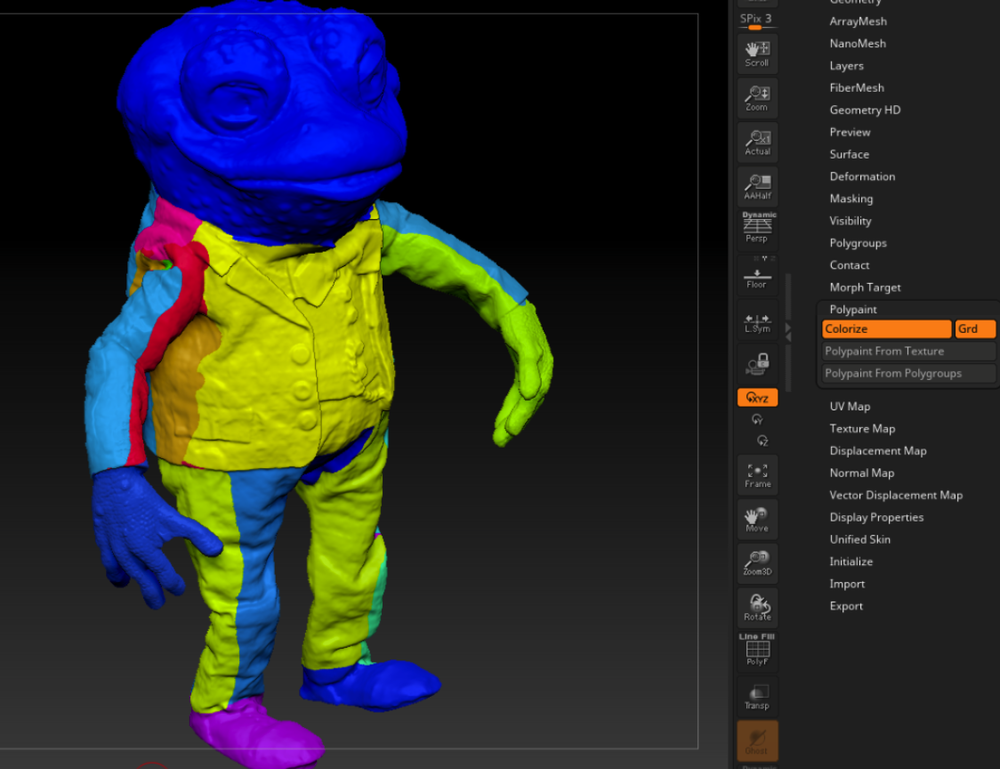This screenshot has width=1000, height=769.
Task: Click the camera lock icon
Action: tap(757, 364)
